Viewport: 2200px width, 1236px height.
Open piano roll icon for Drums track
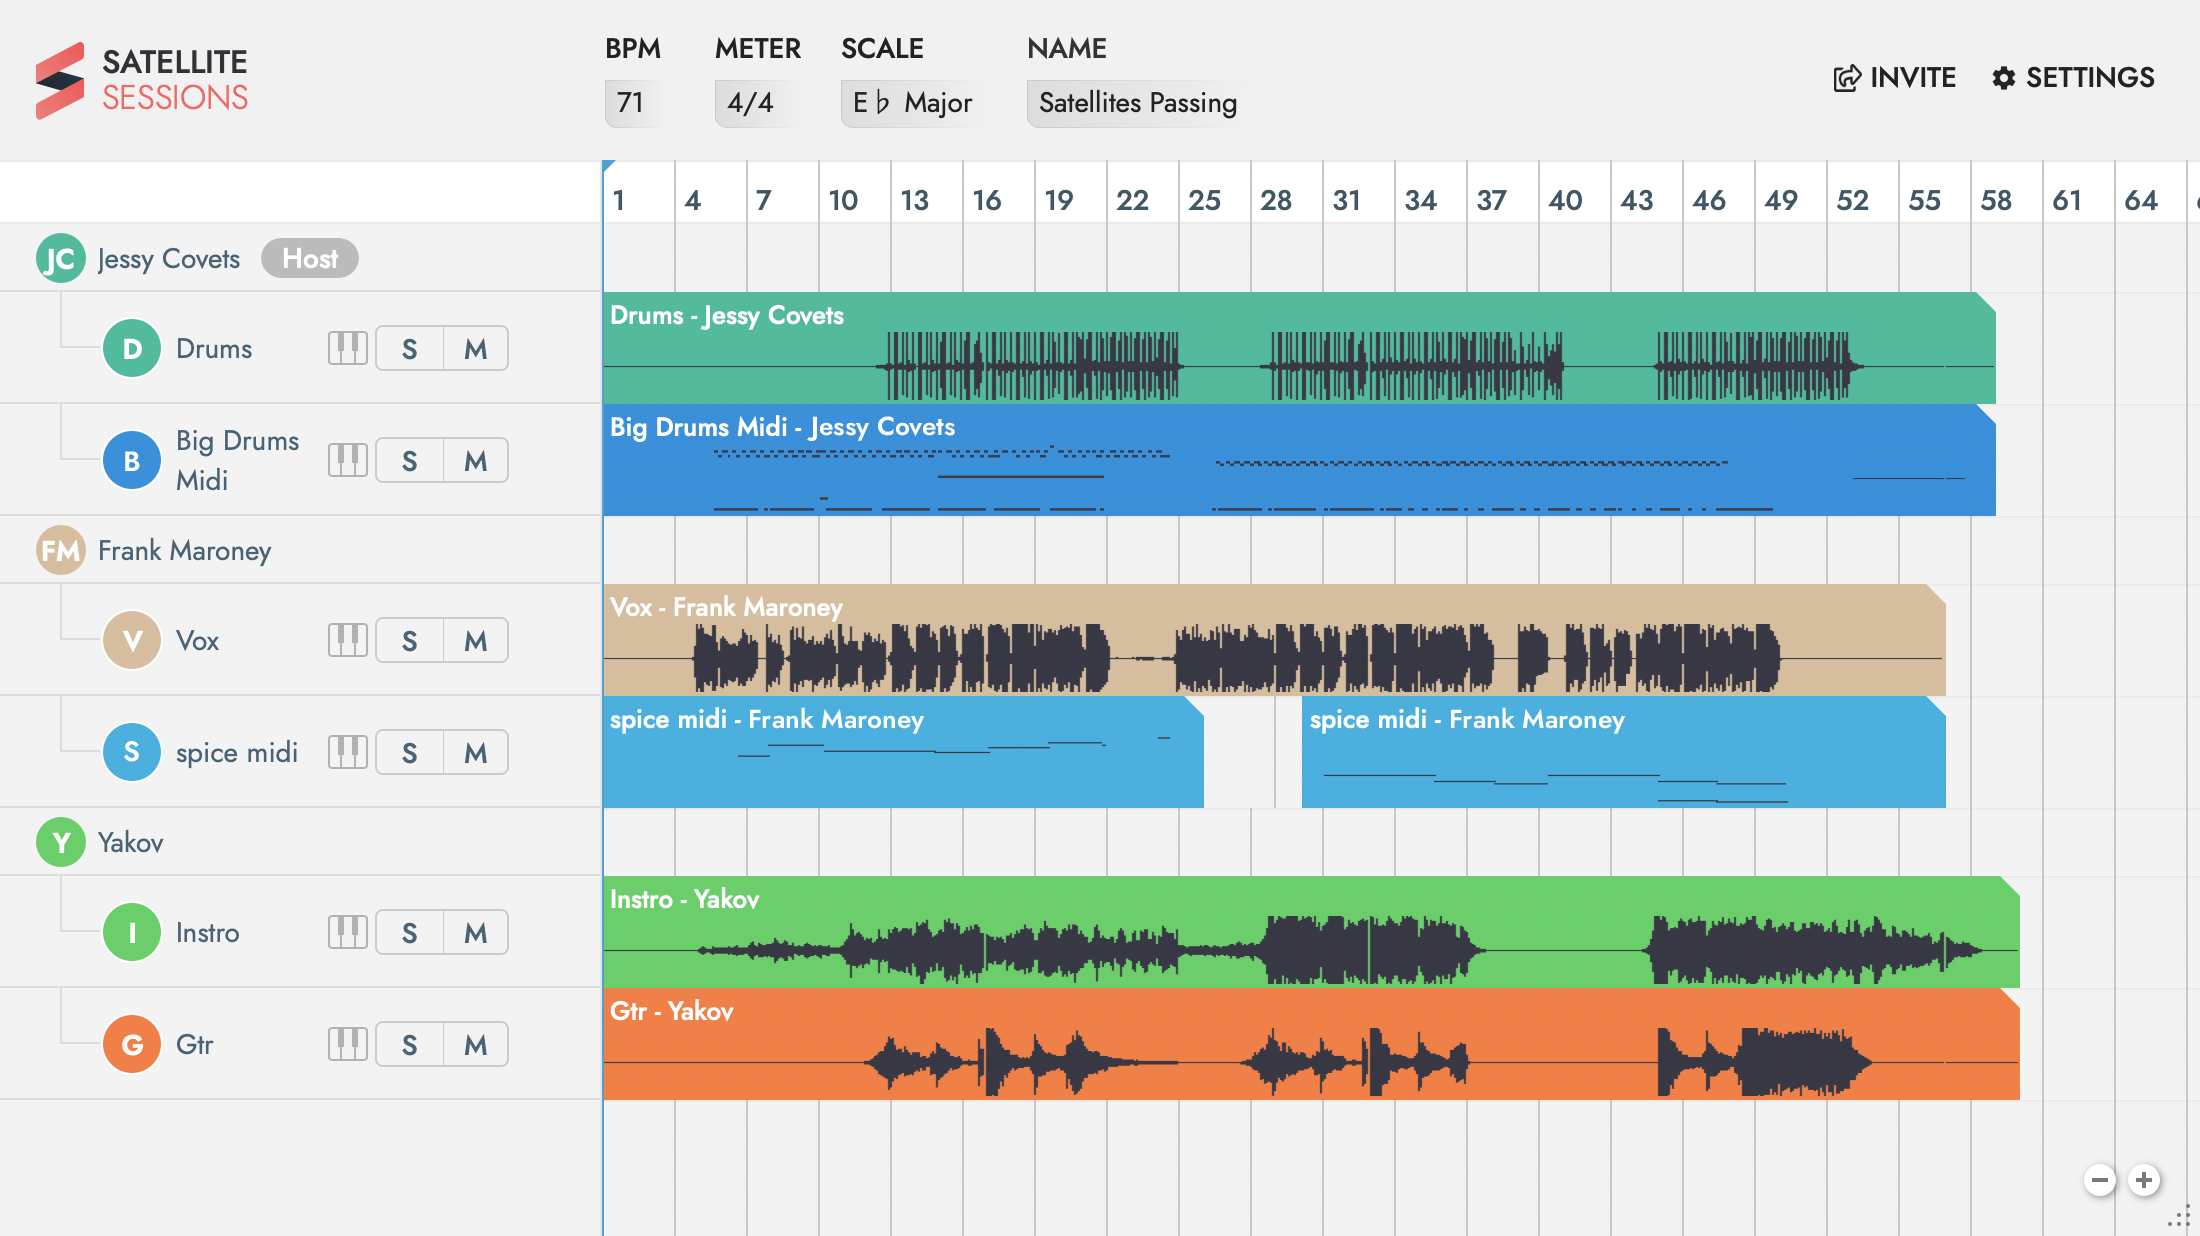click(347, 348)
